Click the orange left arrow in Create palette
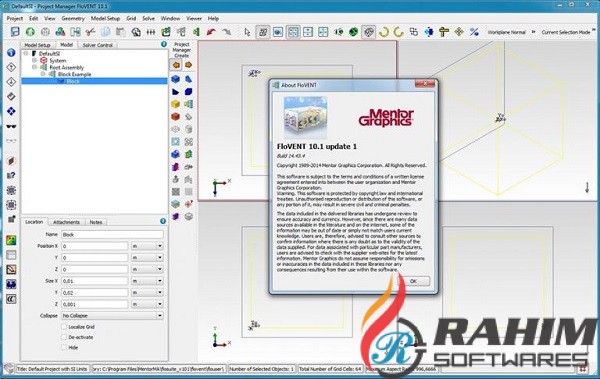The height and width of the screenshot is (379, 600). point(176,65)
